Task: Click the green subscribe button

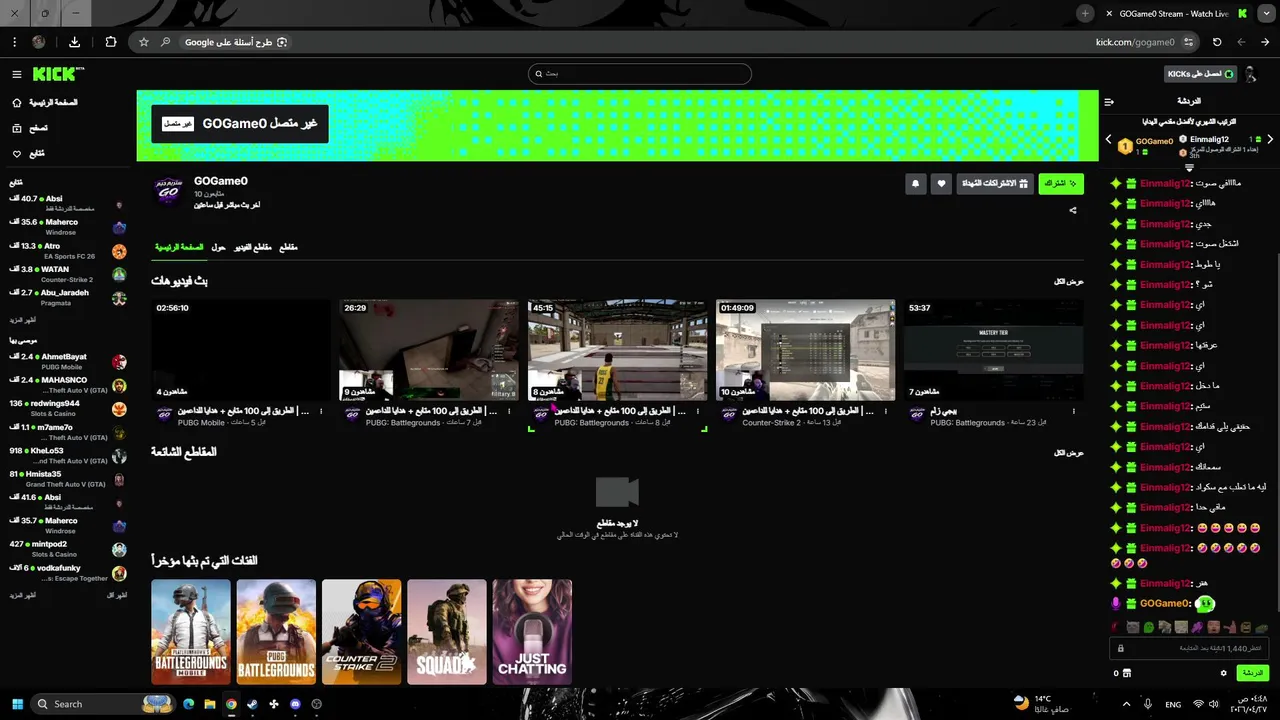Action: (1061, 184)
